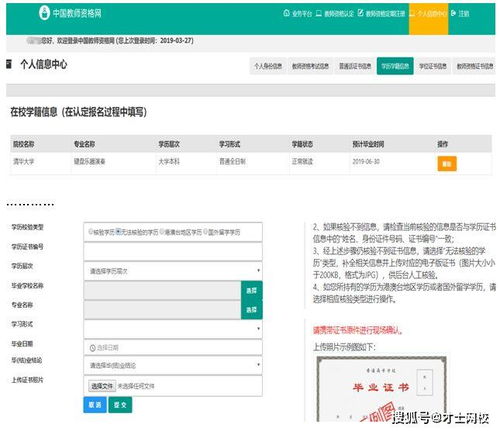Click the 学历证书编号 input field
500x431 pixels.
[173, 251]
